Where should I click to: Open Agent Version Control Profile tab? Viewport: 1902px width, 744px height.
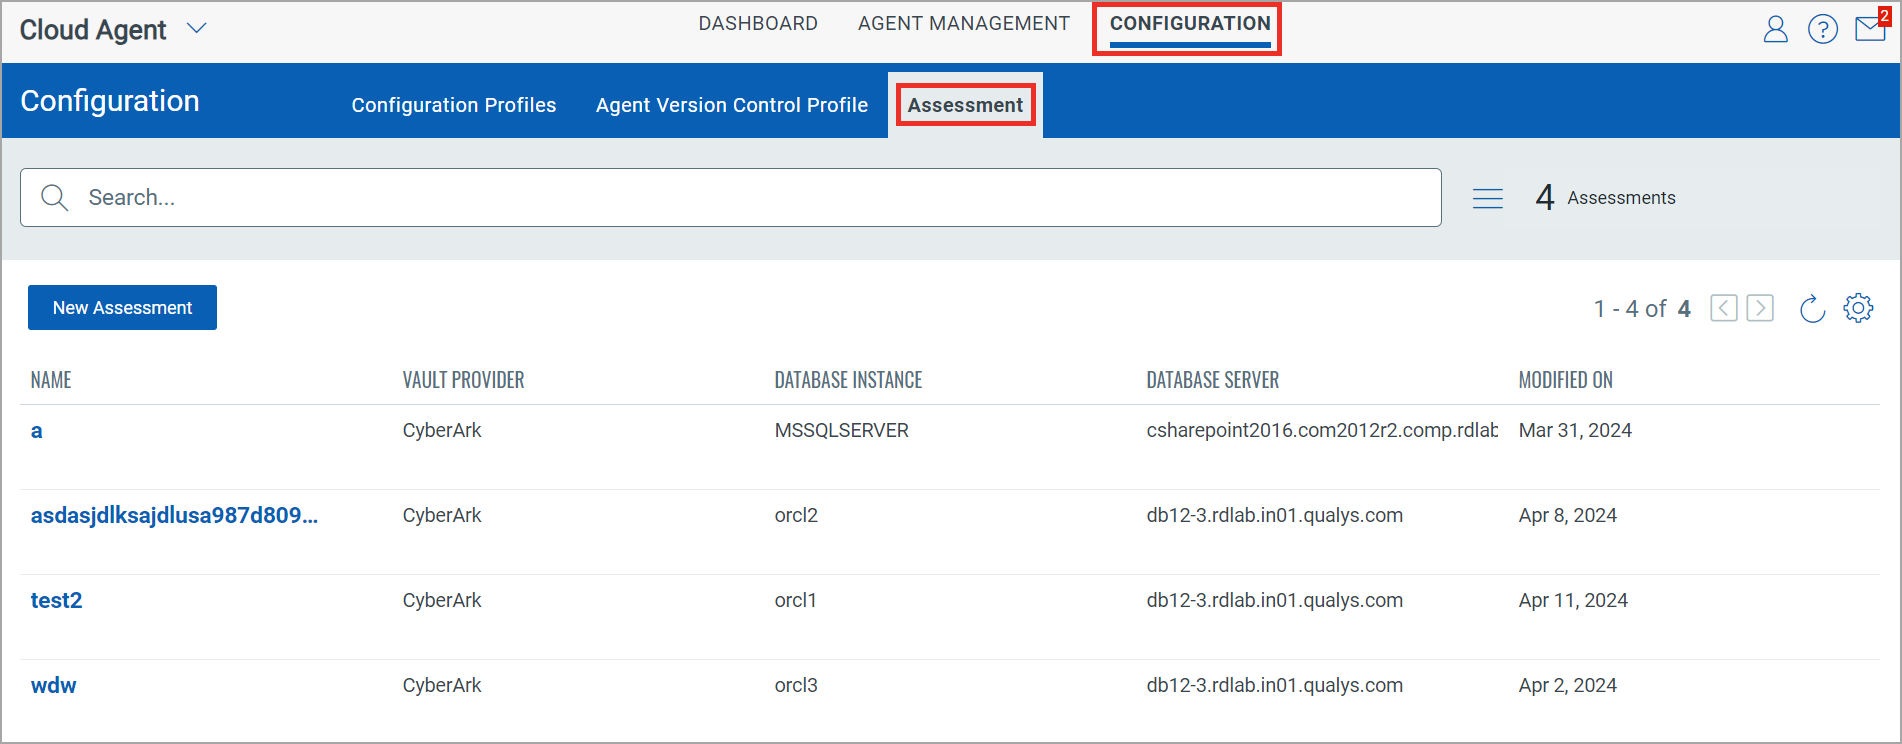tap(732, 105)
